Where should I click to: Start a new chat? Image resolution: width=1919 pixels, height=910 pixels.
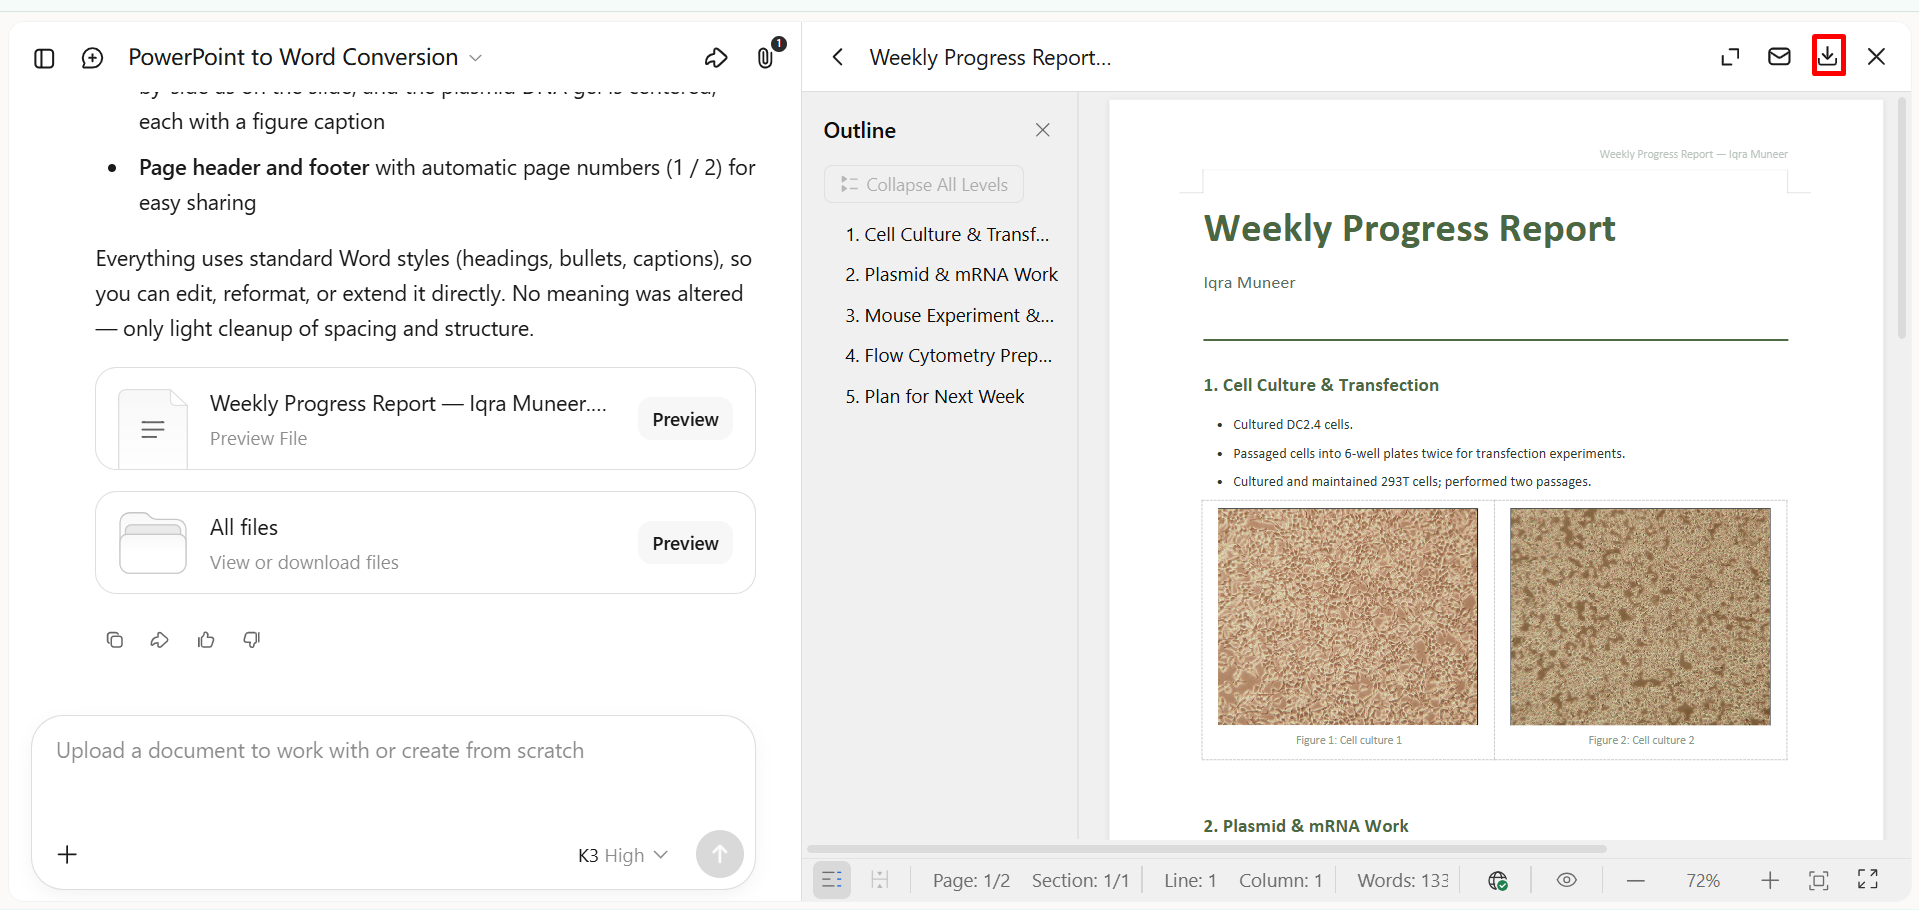pos(92,58)
